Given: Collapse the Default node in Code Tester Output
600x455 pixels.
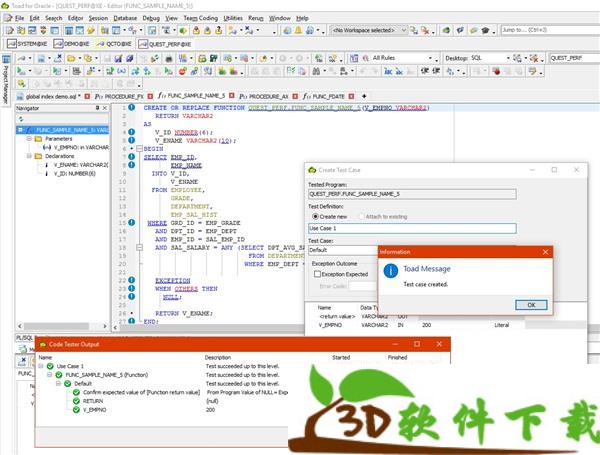Looking at the screenshot, I should [x=58, y=383].
